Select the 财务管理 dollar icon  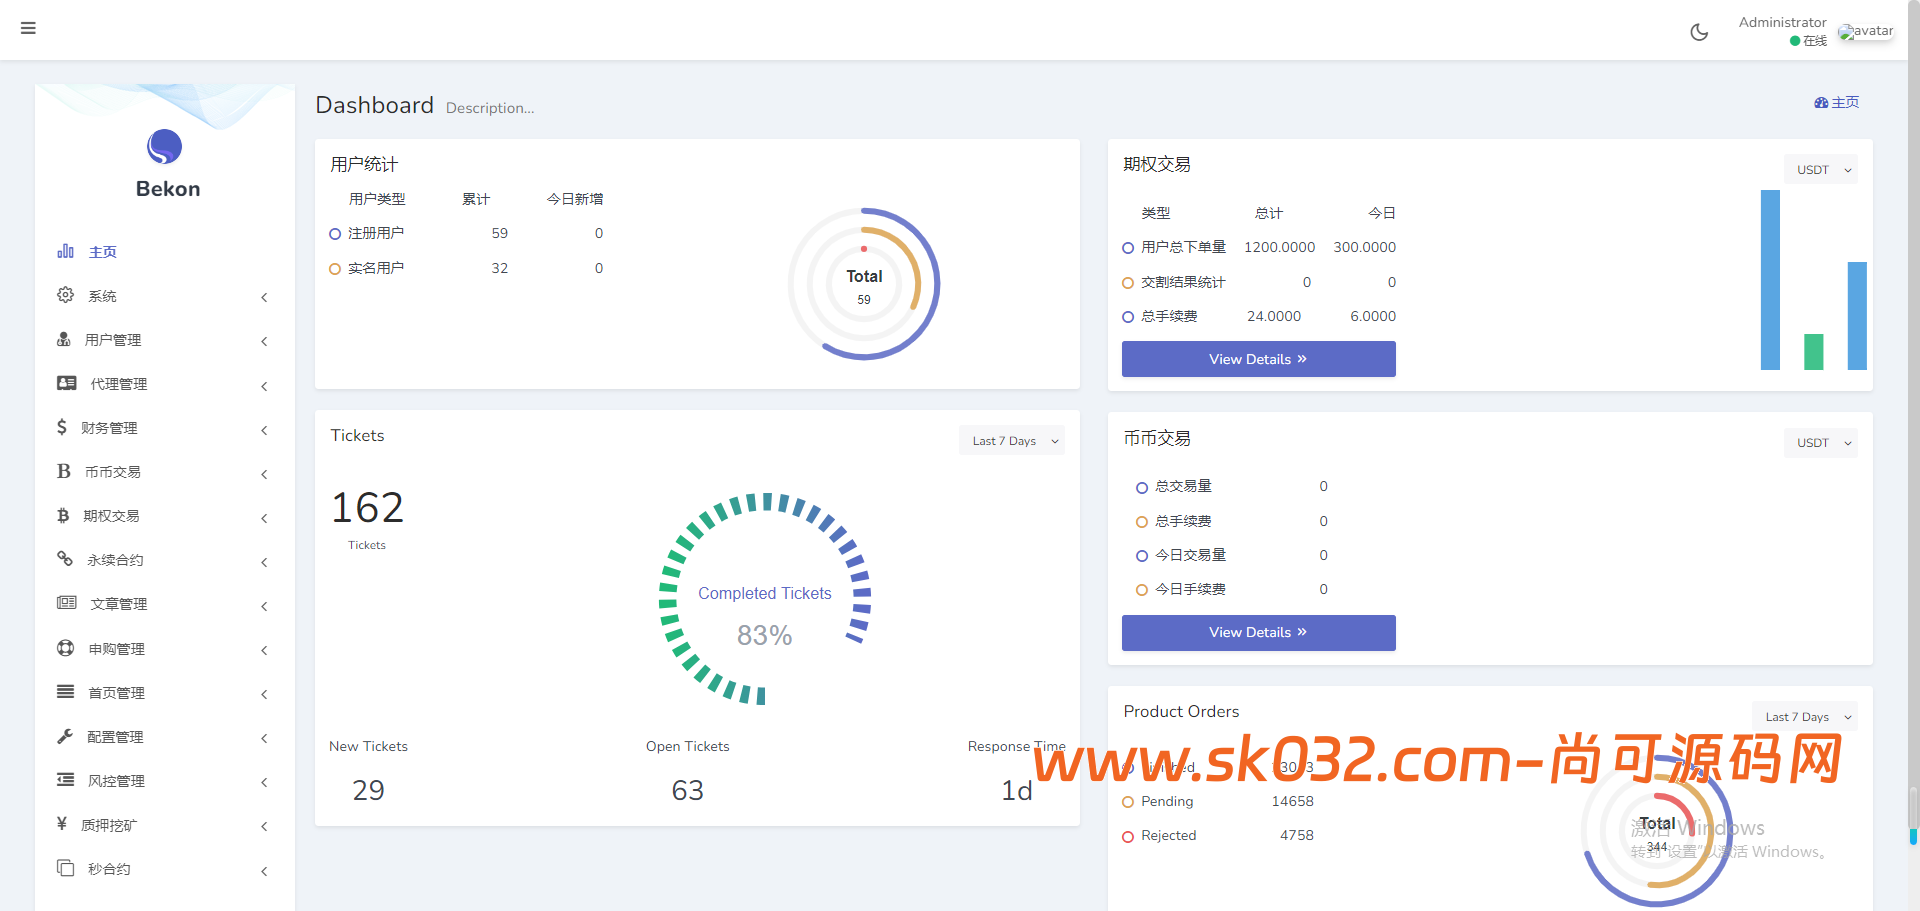pyautogui.click(x=63, y=427)
